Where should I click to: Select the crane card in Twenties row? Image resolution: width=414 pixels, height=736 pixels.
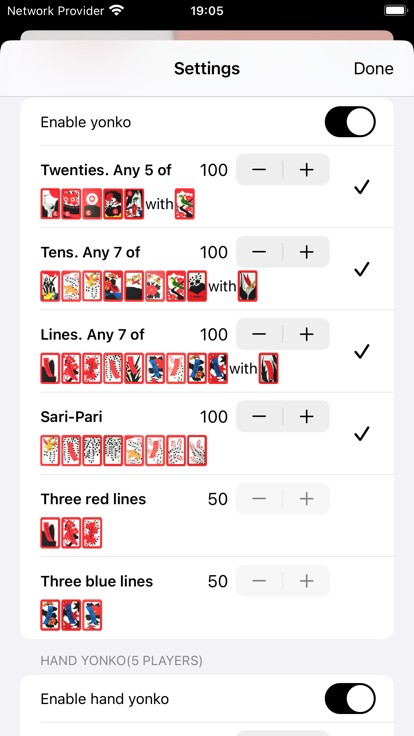(x=50, y=204)
